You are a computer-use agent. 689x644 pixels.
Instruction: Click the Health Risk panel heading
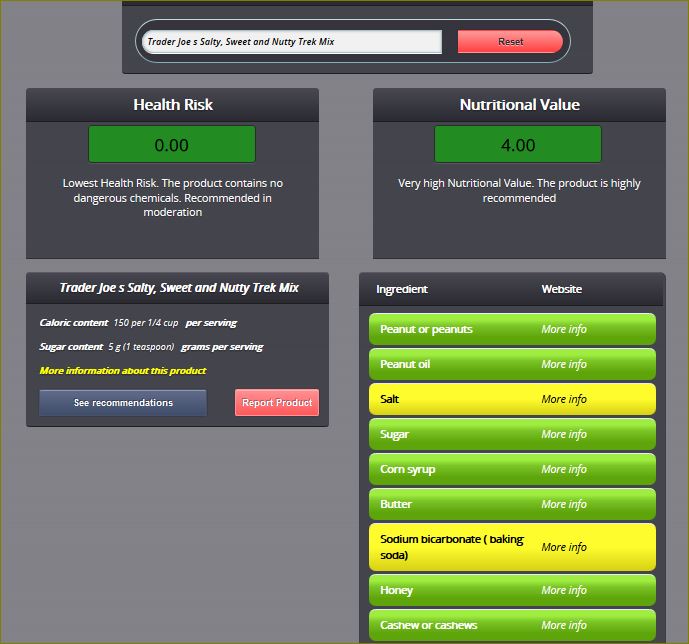click(x=173, y=105)
